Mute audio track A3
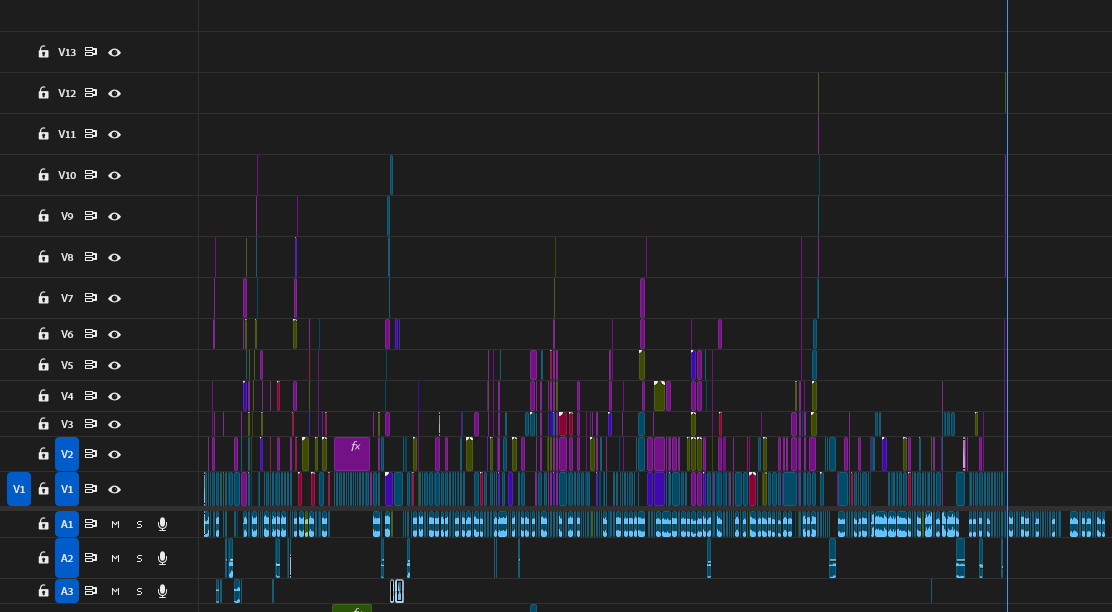Viewport: 1112px width, 612px height. pyautogui.click(x=116, y=591)
